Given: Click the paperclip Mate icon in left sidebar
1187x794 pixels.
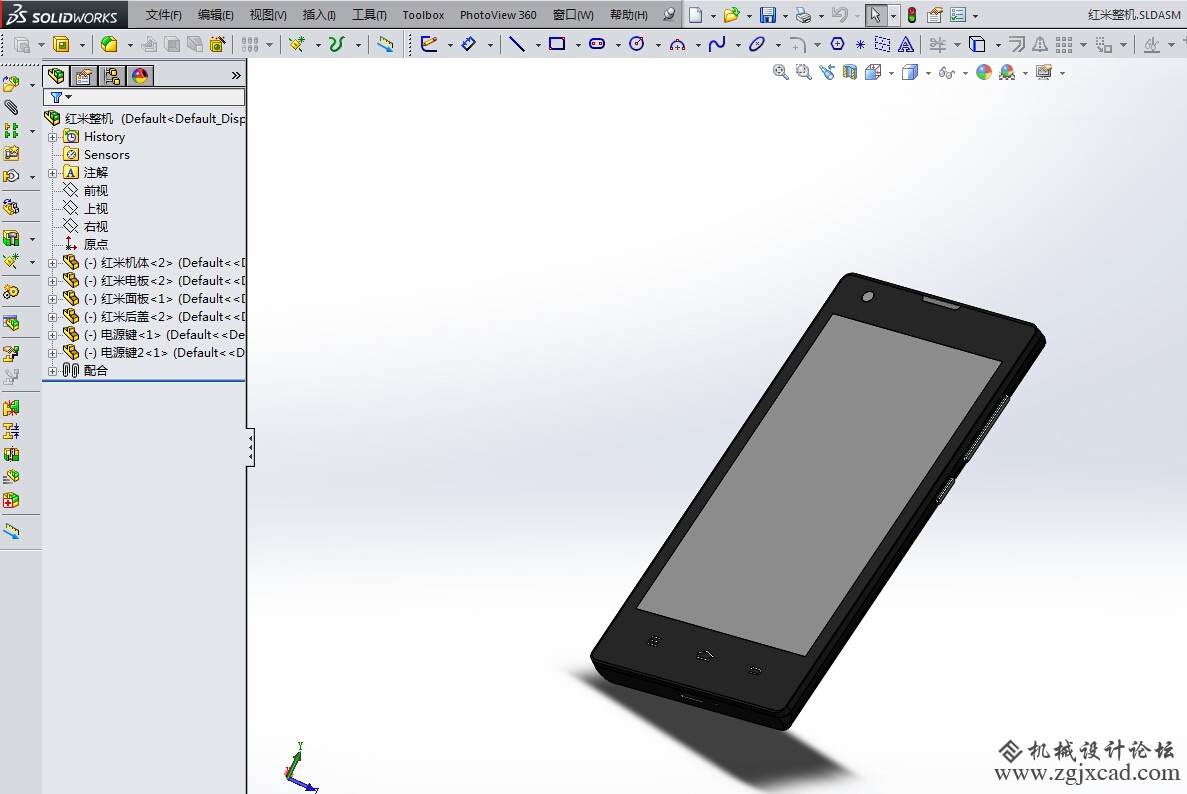Looking at the screenshot, I should (x=11, y=107).
